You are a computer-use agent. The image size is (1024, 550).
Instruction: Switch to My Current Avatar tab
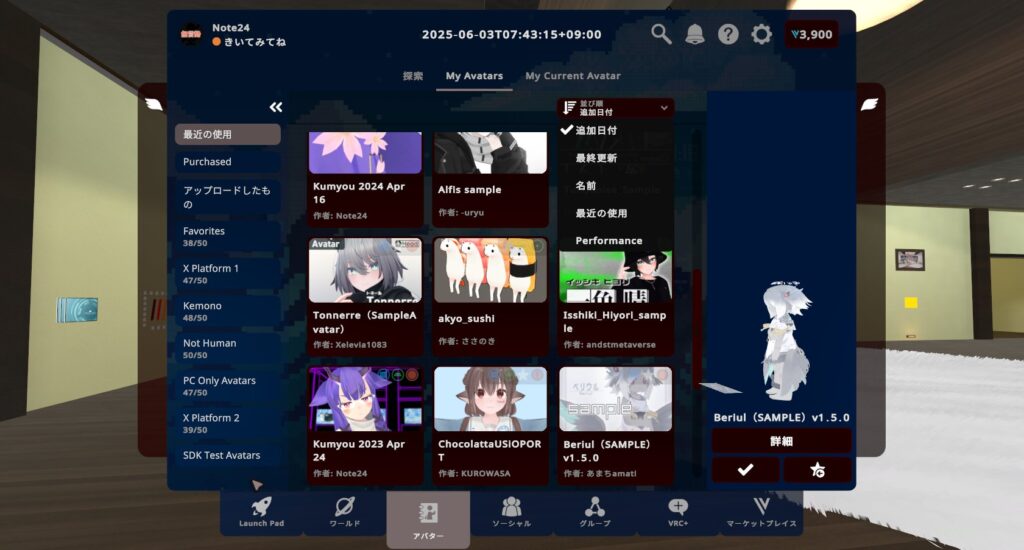coord(573,76)
